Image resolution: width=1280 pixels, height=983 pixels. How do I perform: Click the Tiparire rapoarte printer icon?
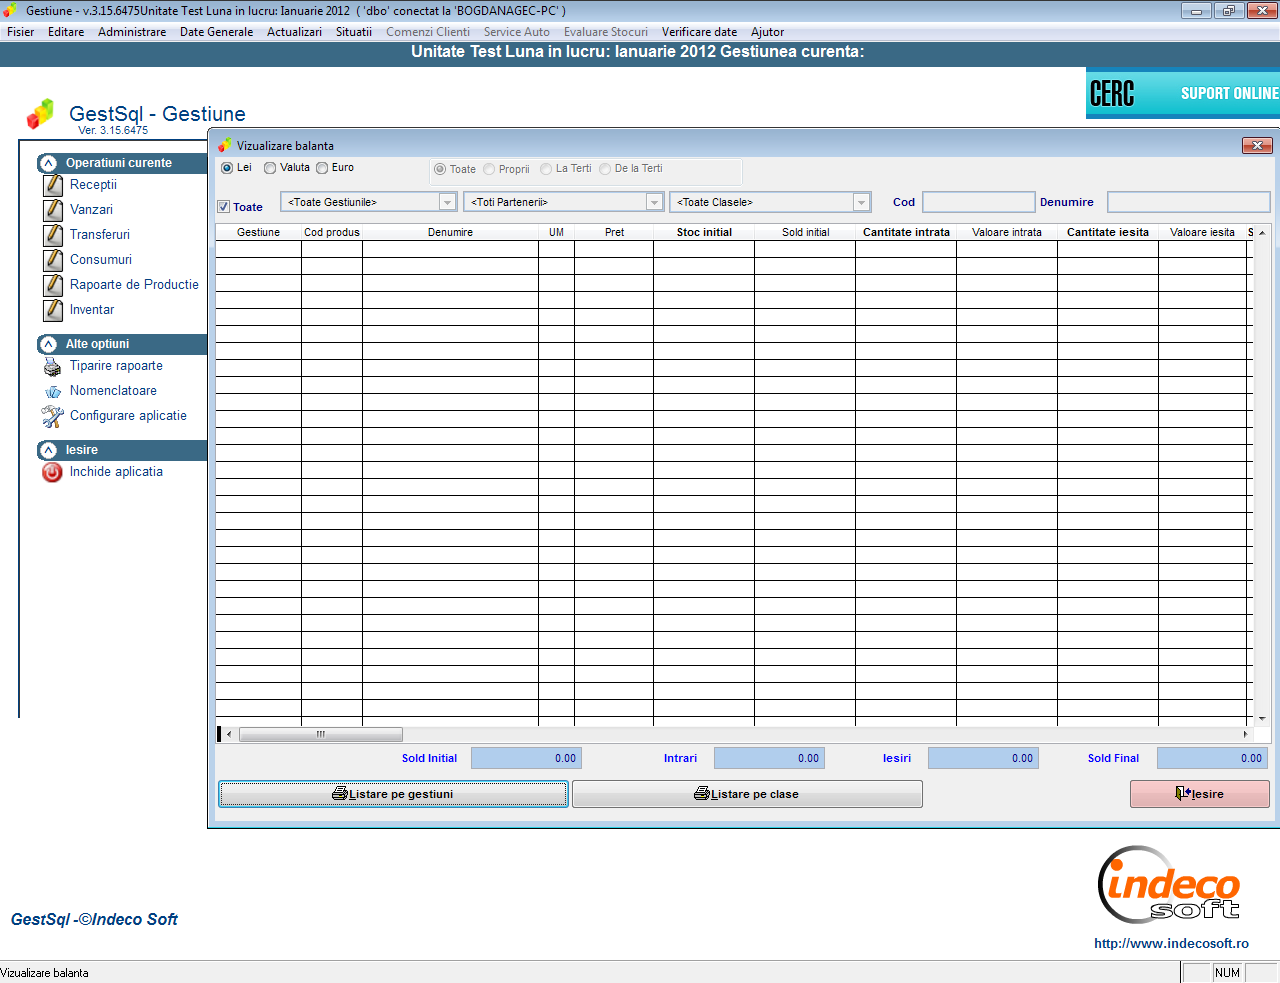pos(52,367)
